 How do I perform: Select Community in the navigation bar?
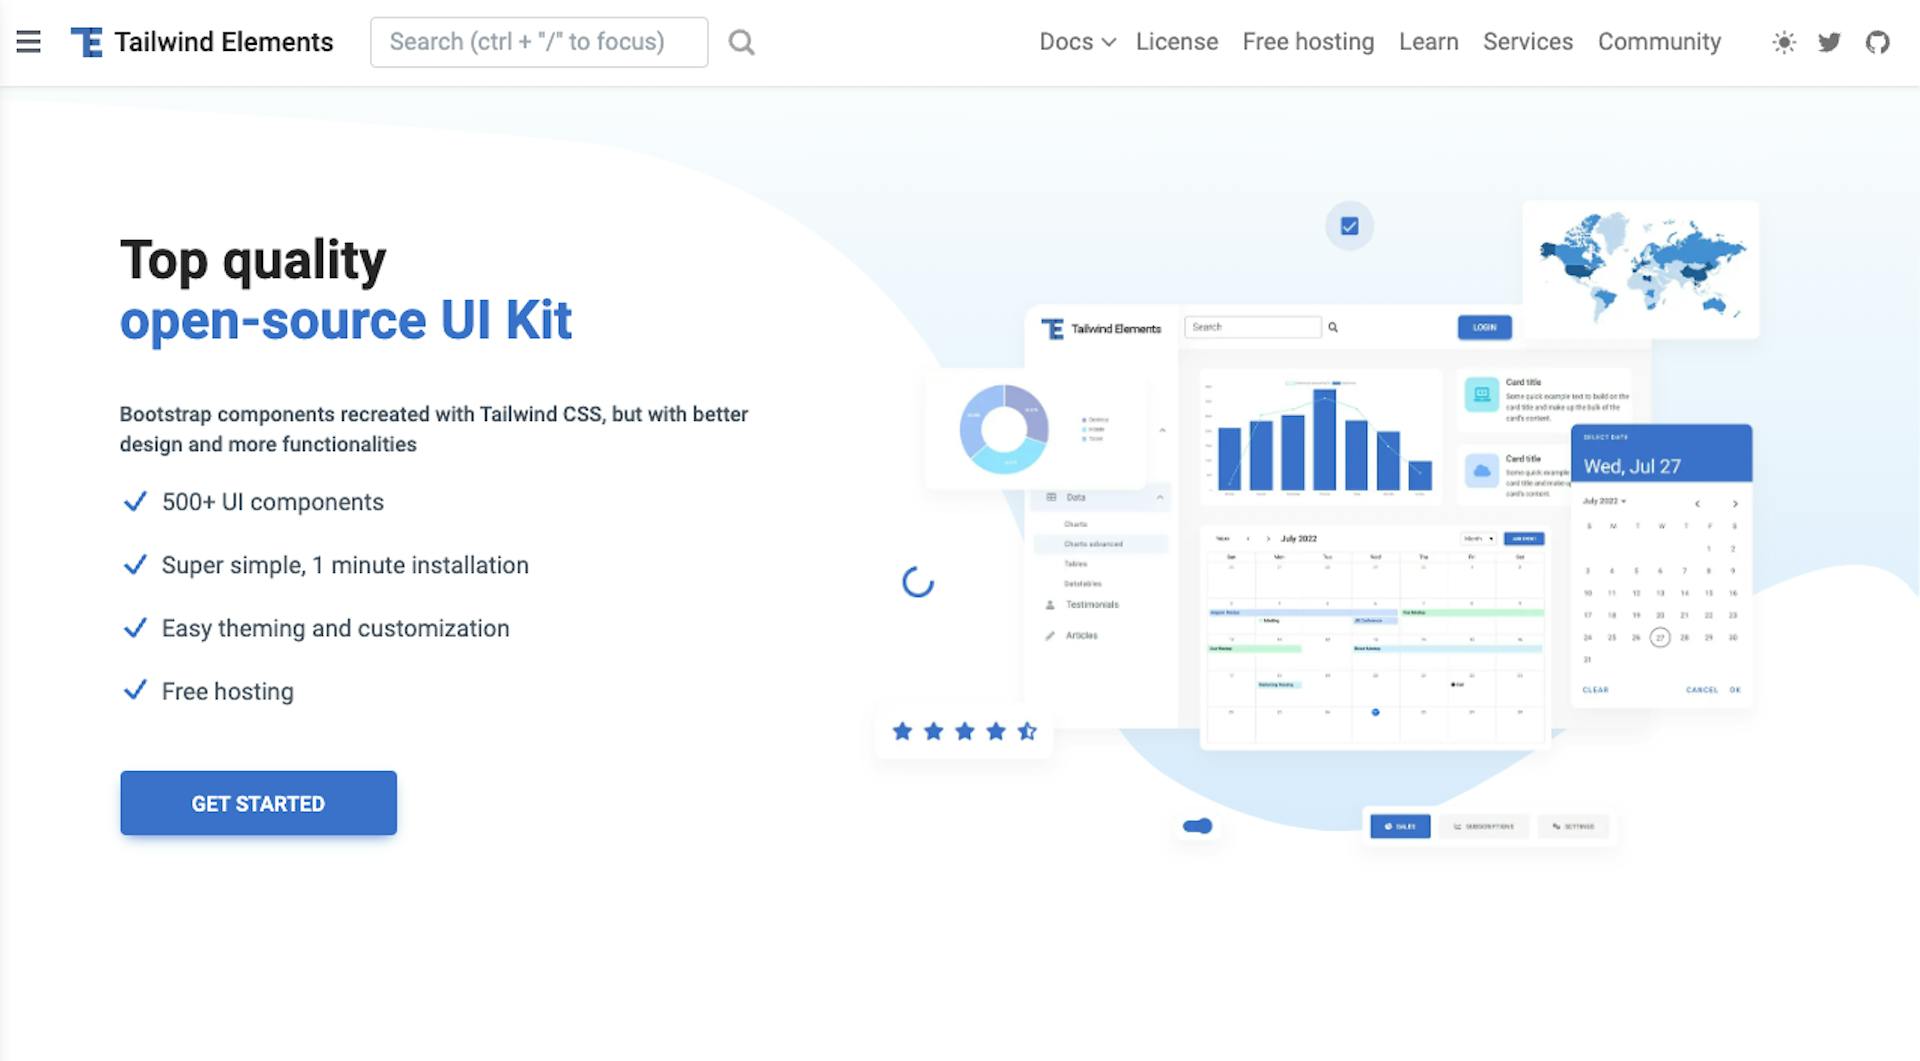pyautogui.click(x=1659, y=42)
